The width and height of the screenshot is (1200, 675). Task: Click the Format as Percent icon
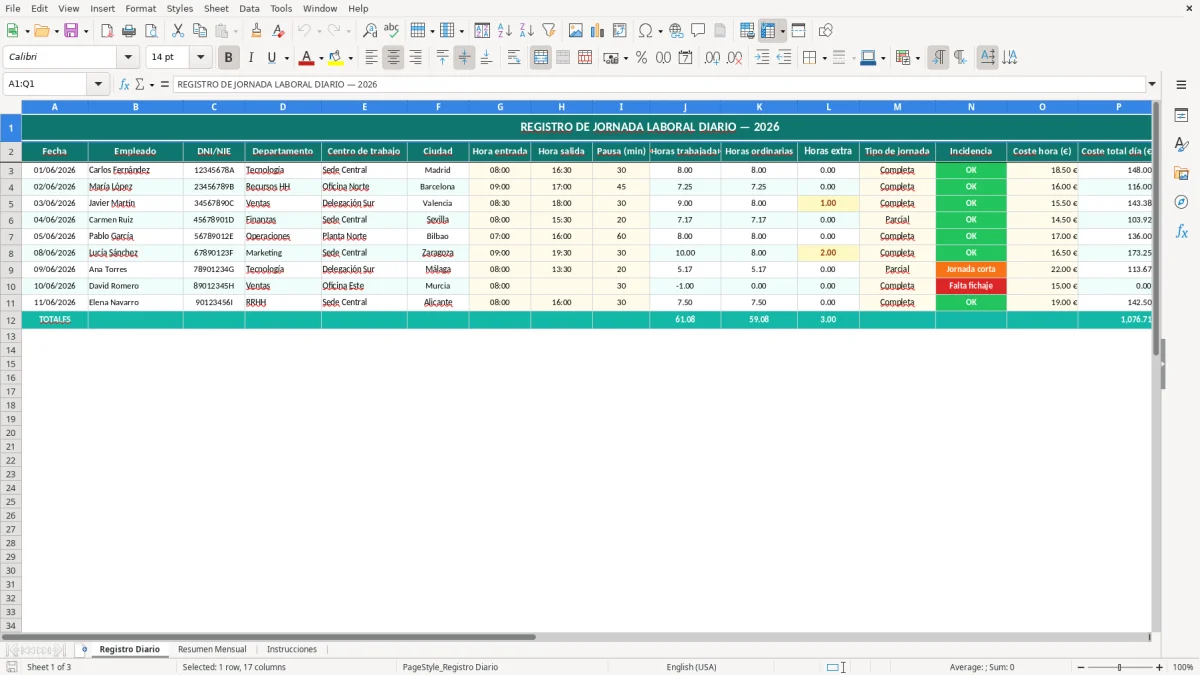coord(641,58)
